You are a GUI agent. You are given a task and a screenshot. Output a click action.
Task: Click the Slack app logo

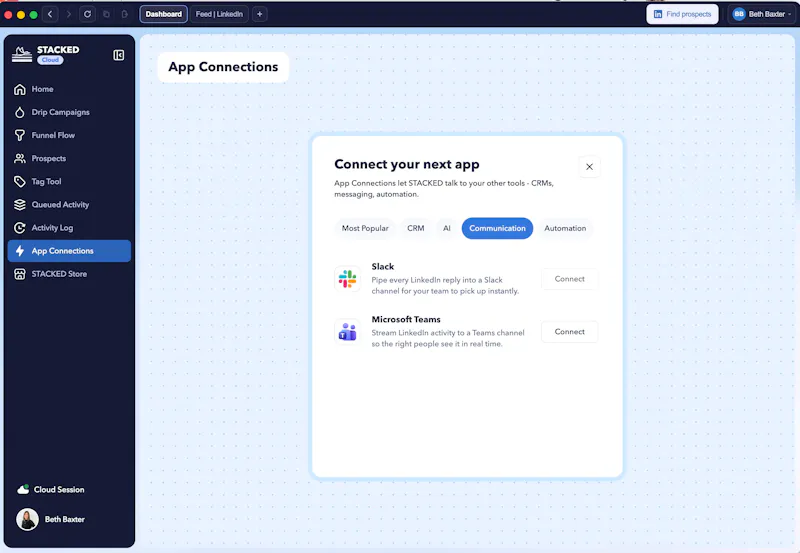[x=347, y=279]
